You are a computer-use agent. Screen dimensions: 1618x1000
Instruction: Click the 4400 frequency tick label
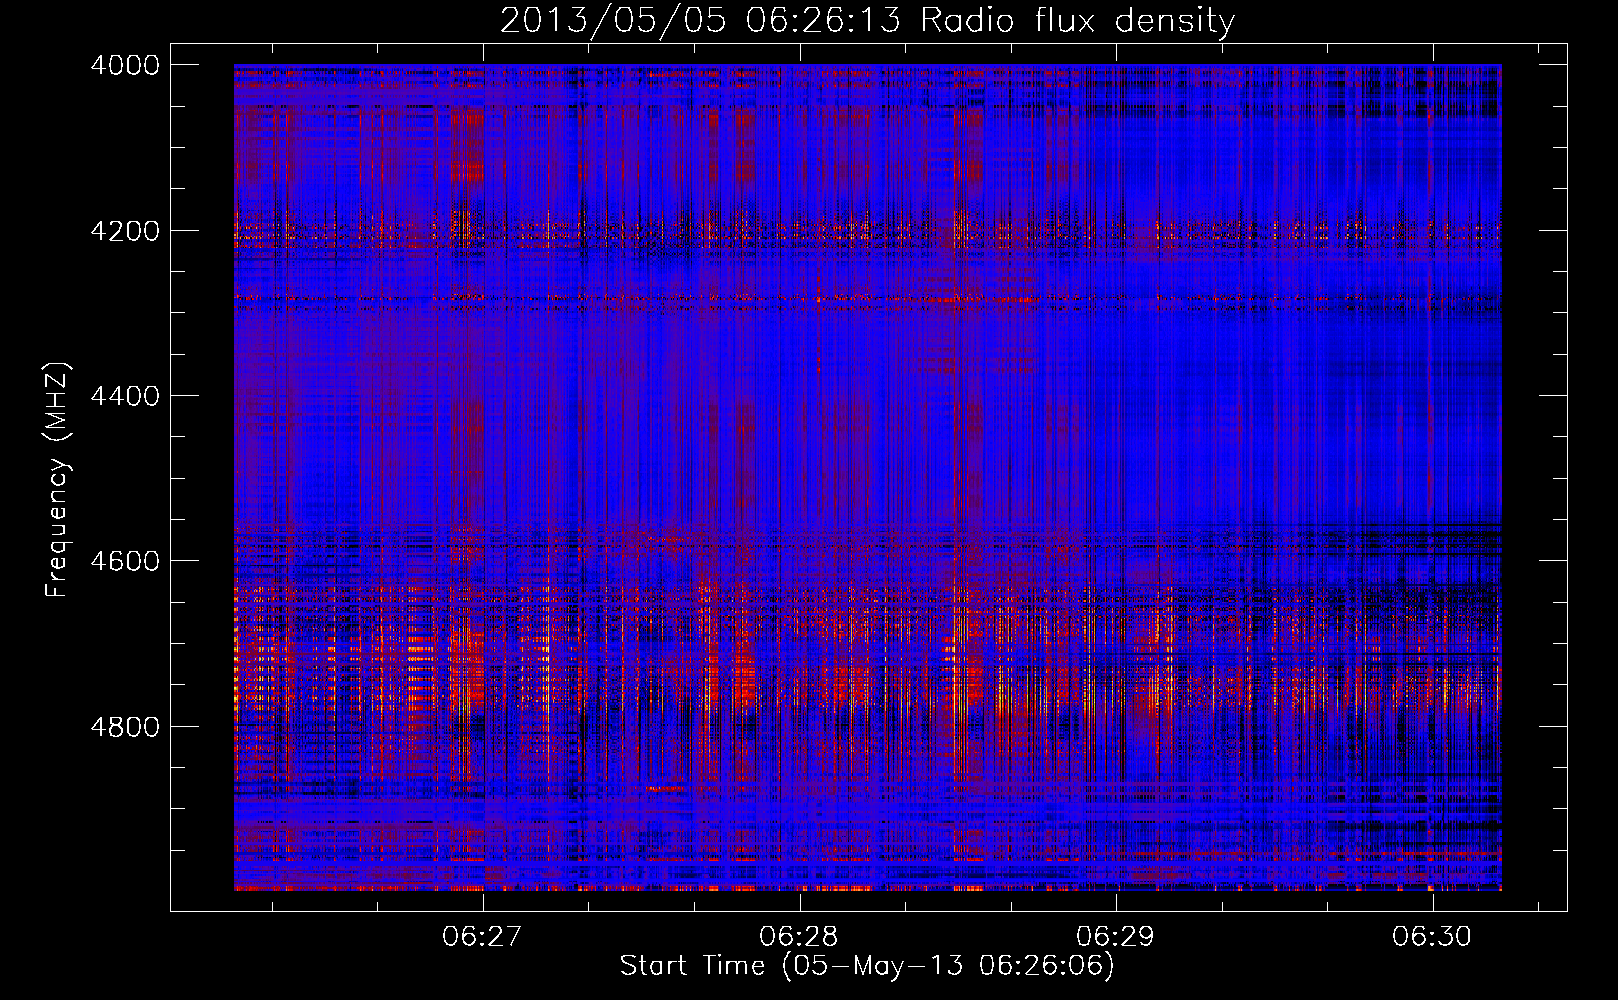(x=124, y=396)
